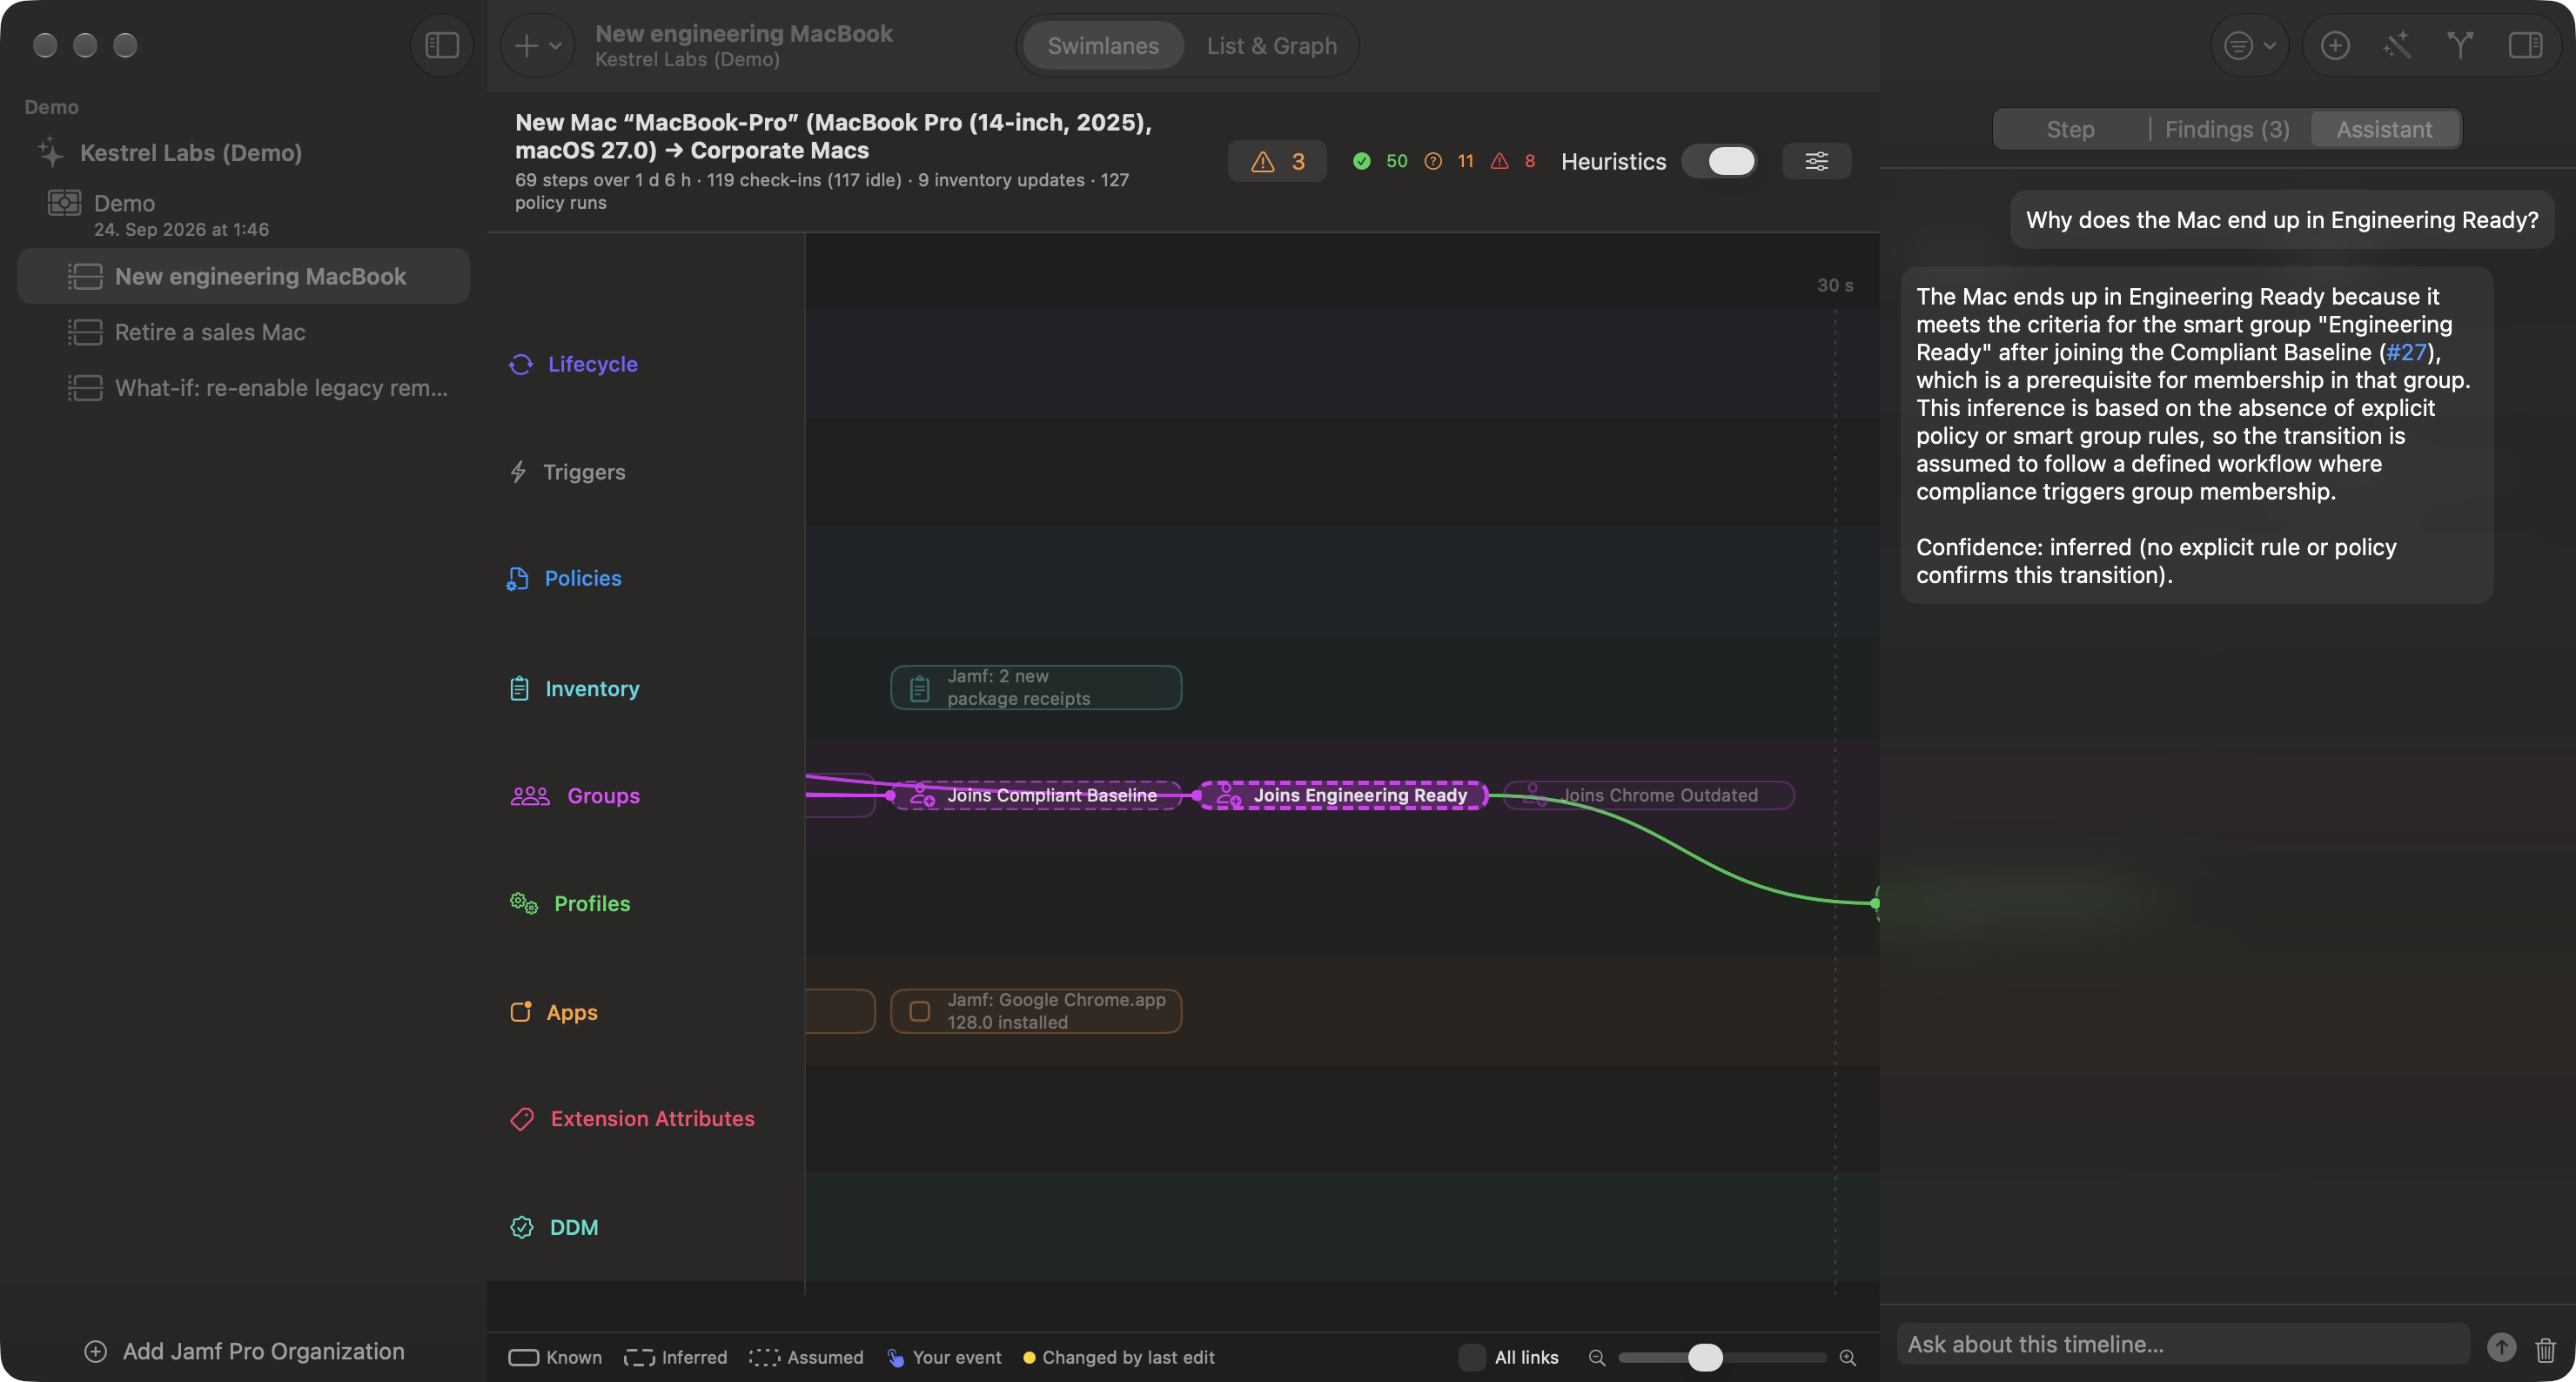2576x1382 pixels.
Task: Click the 3 warnings badge
Action: tap(1277, 161)
